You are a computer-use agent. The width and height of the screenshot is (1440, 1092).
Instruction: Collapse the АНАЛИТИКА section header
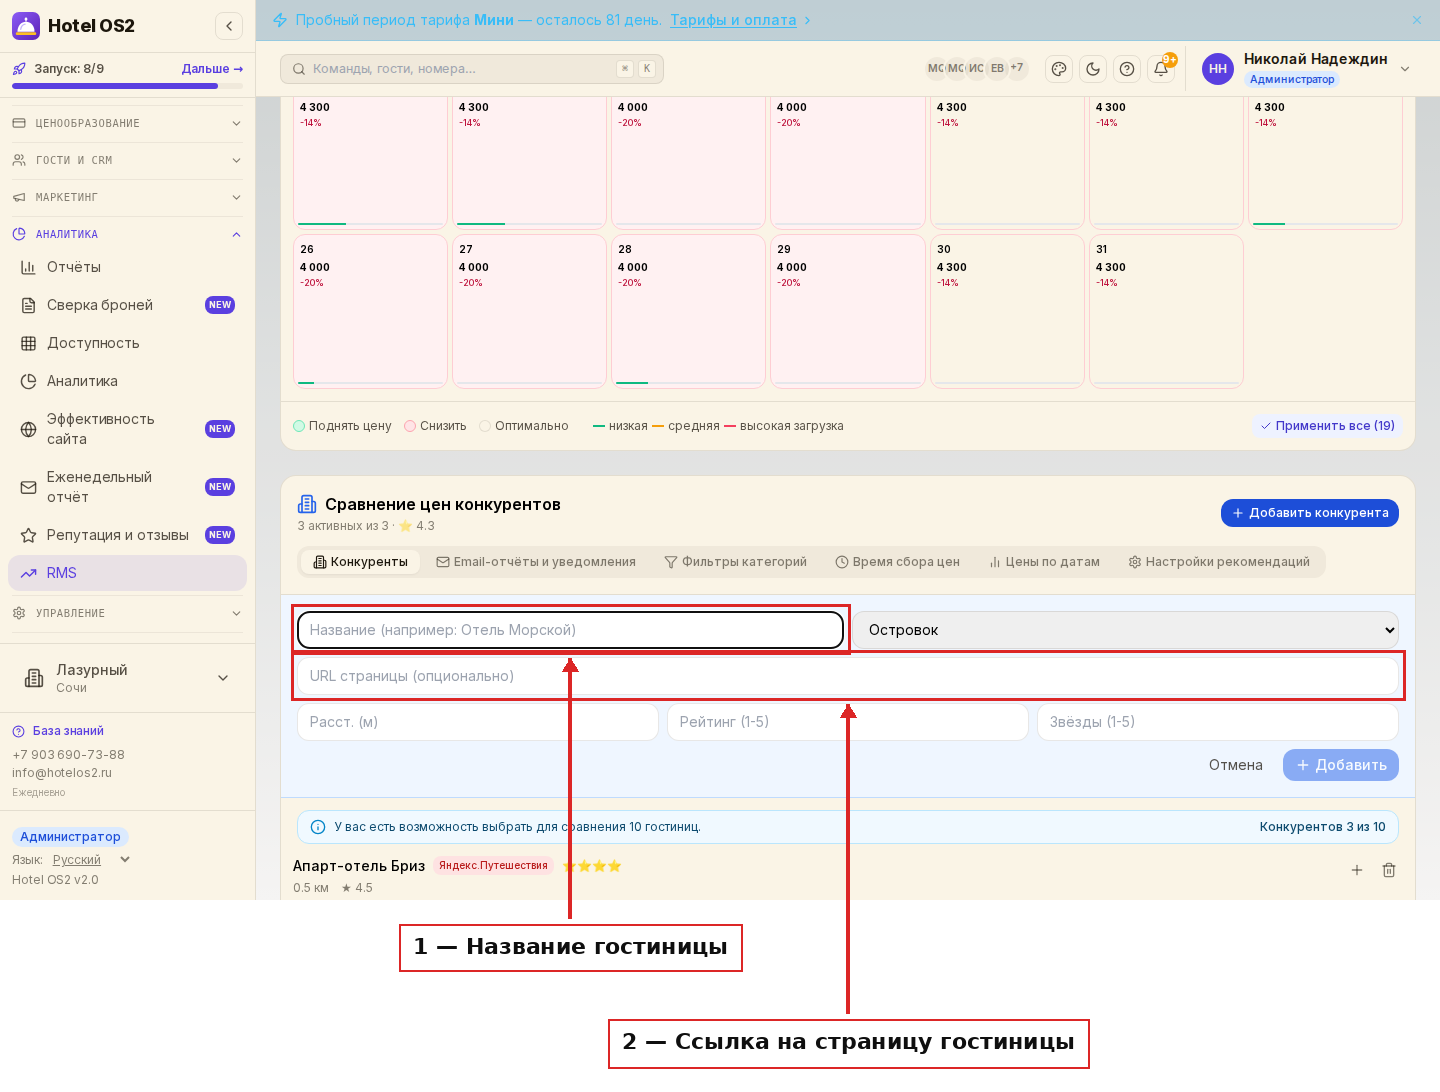pyautogui.click(x=127, y=234)
